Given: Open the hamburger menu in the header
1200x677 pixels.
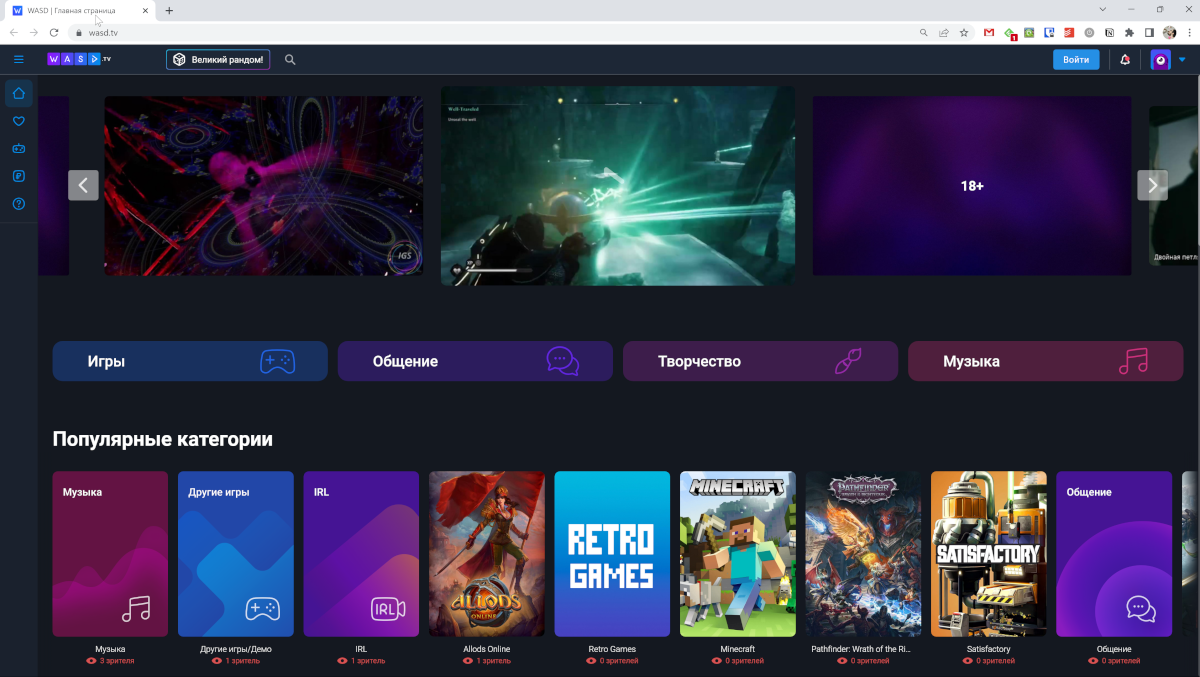Looking at the screenshot, I should point(18,60).
